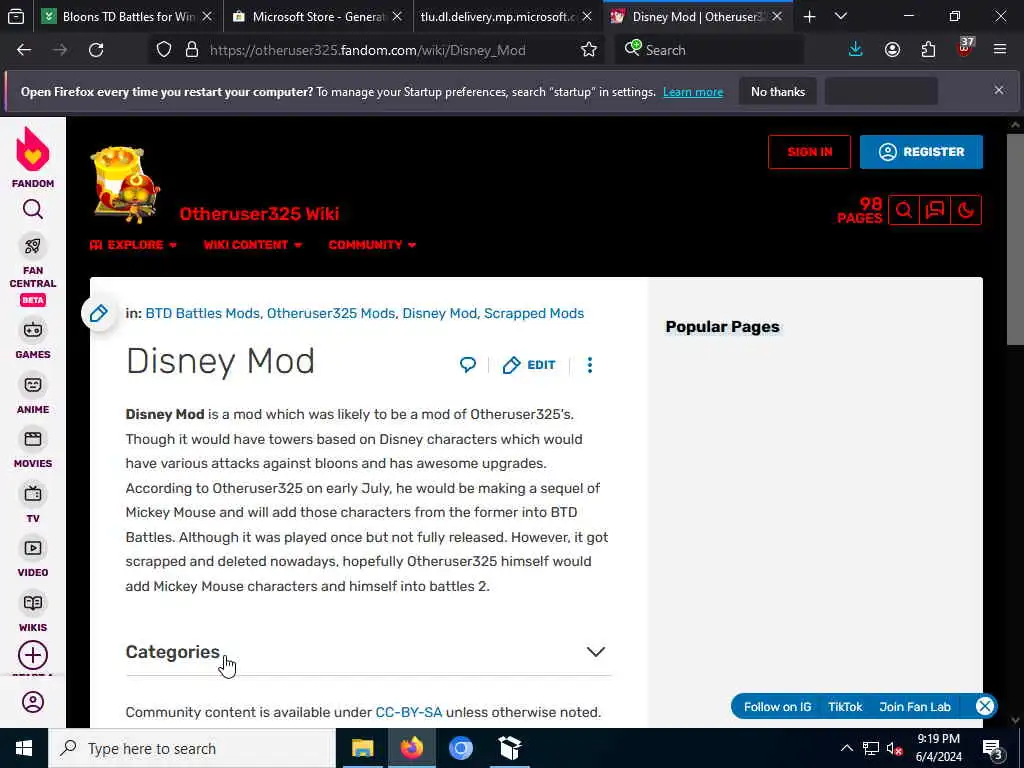Bookmark this page with the star icon
The height and width of the screenshot is (768, 1024).
pos(589,50)
